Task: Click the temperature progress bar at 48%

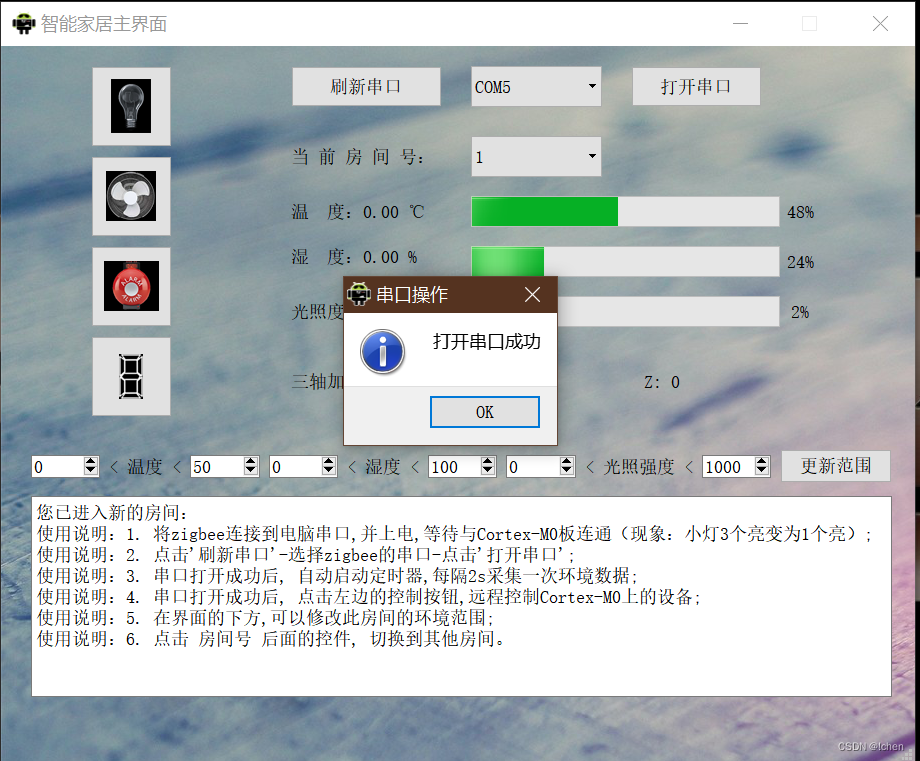Action: pos(625,211)
